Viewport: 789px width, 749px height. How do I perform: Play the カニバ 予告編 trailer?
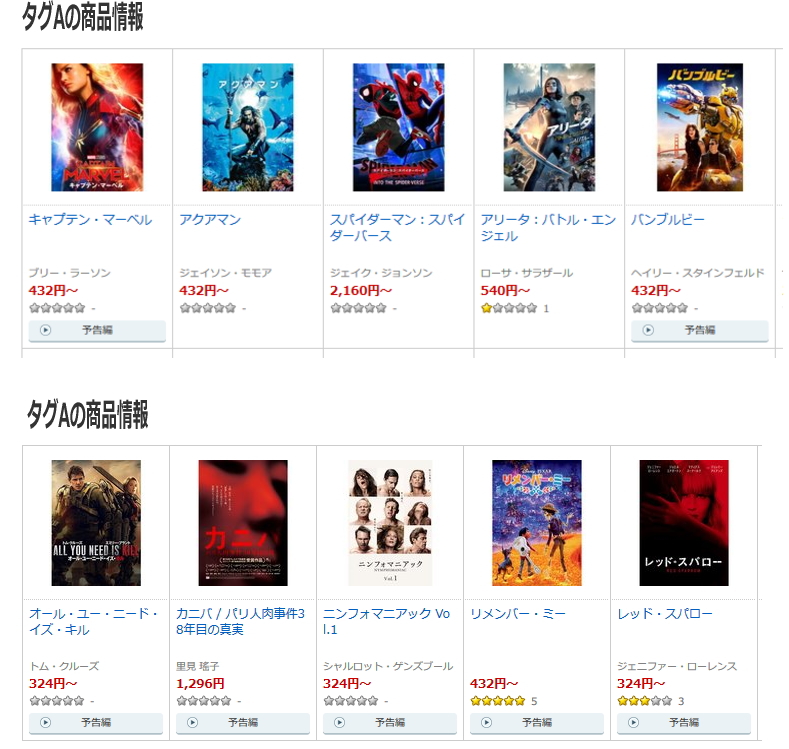tap(243, 723)
